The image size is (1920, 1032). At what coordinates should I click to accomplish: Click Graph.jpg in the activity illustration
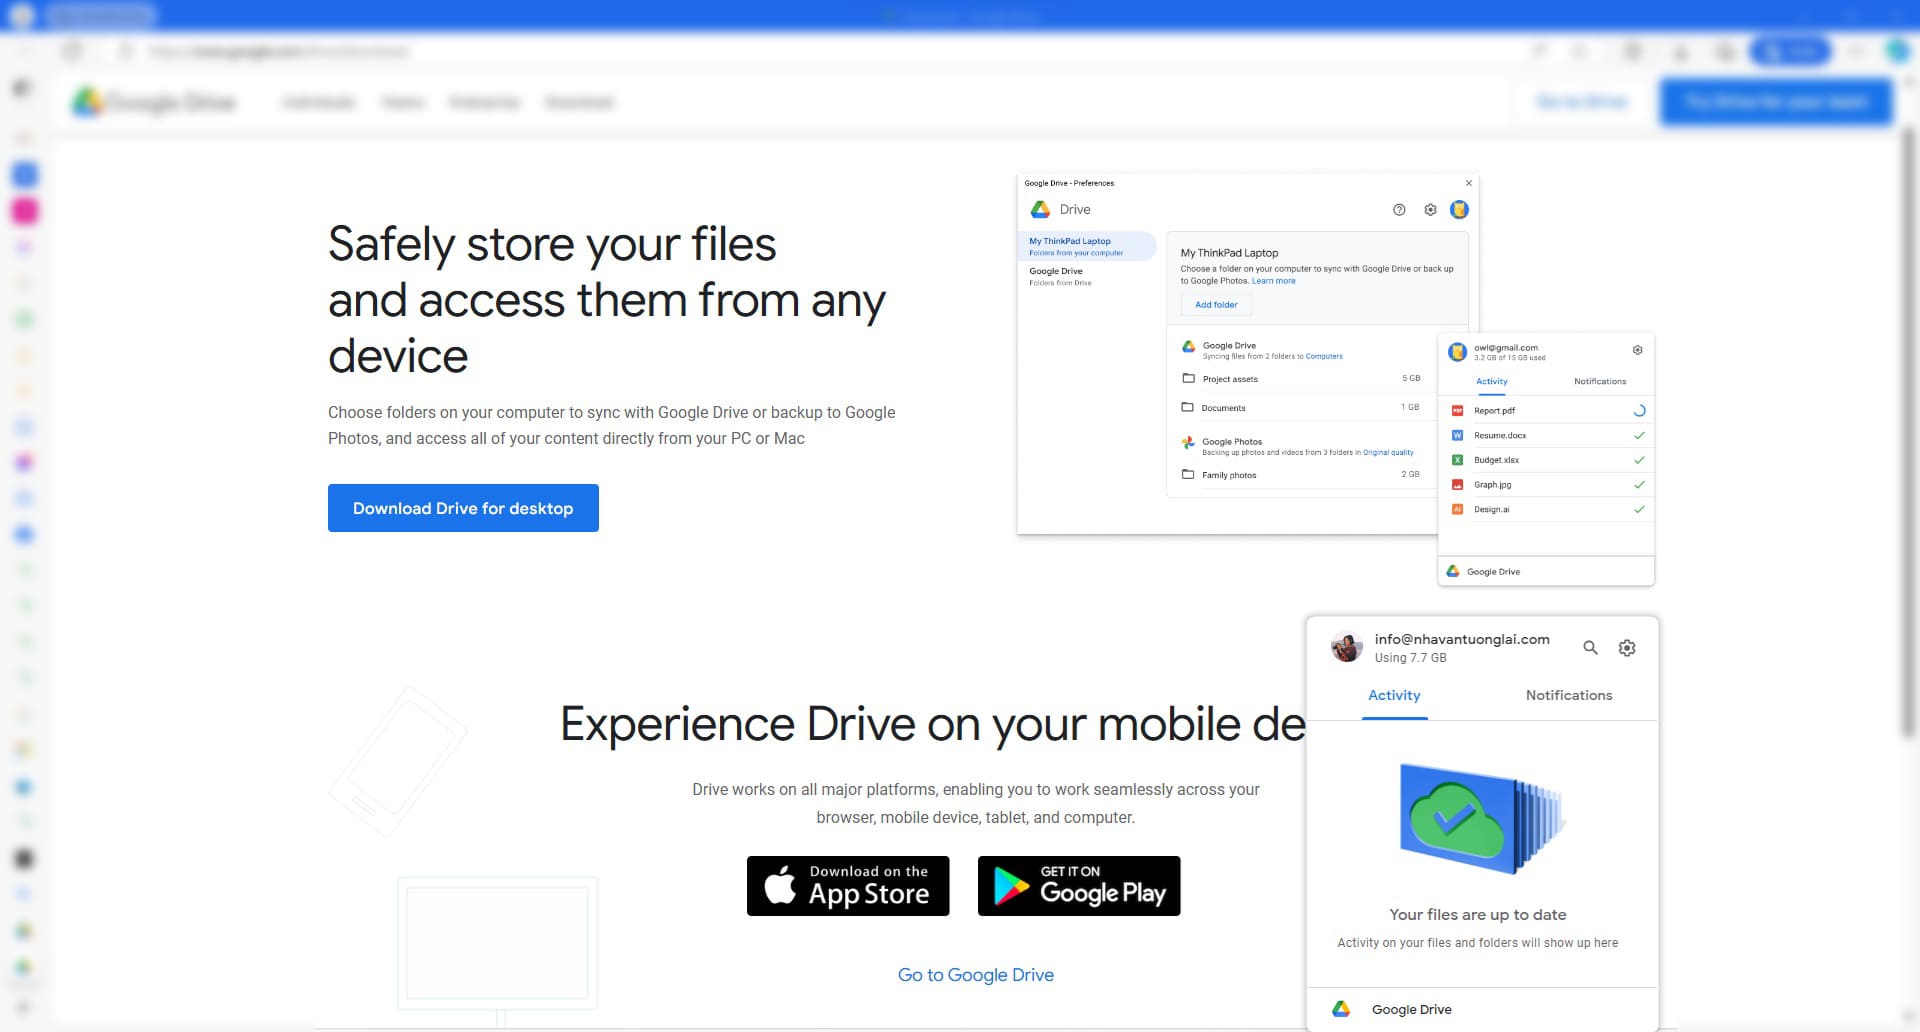pos(1547,485)
